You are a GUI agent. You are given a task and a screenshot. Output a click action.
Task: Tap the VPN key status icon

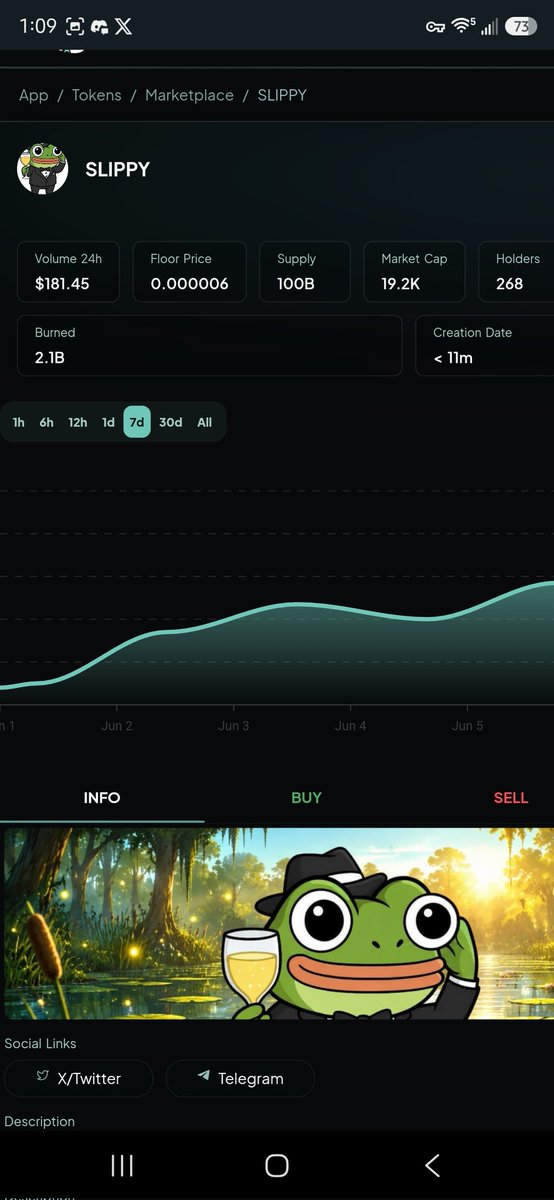coord(435,27)
